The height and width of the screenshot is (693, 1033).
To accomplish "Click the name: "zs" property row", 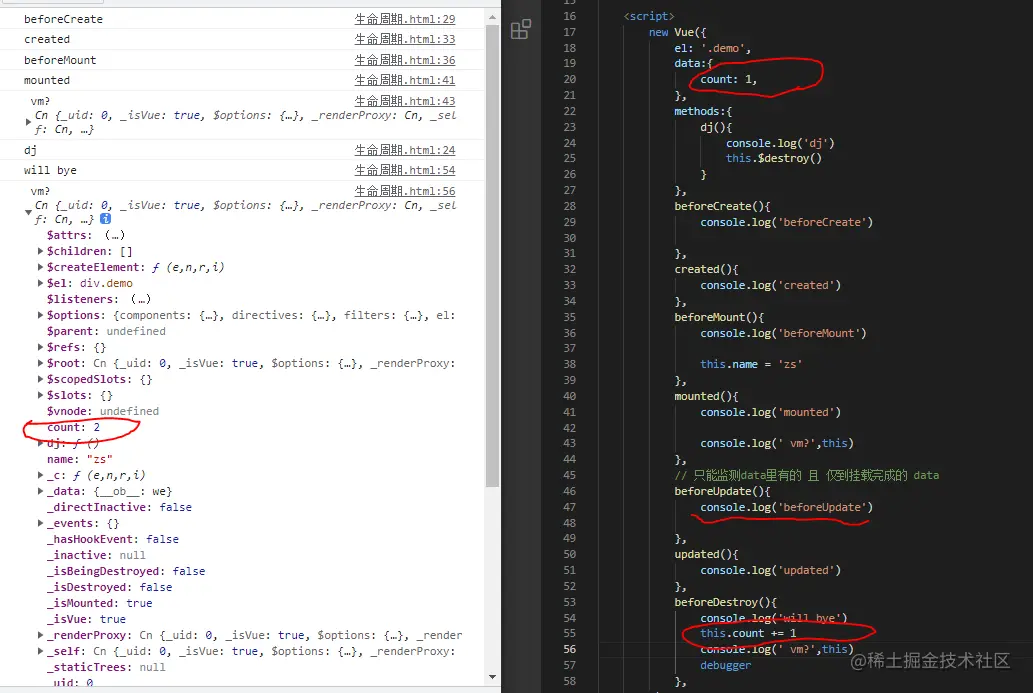I will coord(80,459).
